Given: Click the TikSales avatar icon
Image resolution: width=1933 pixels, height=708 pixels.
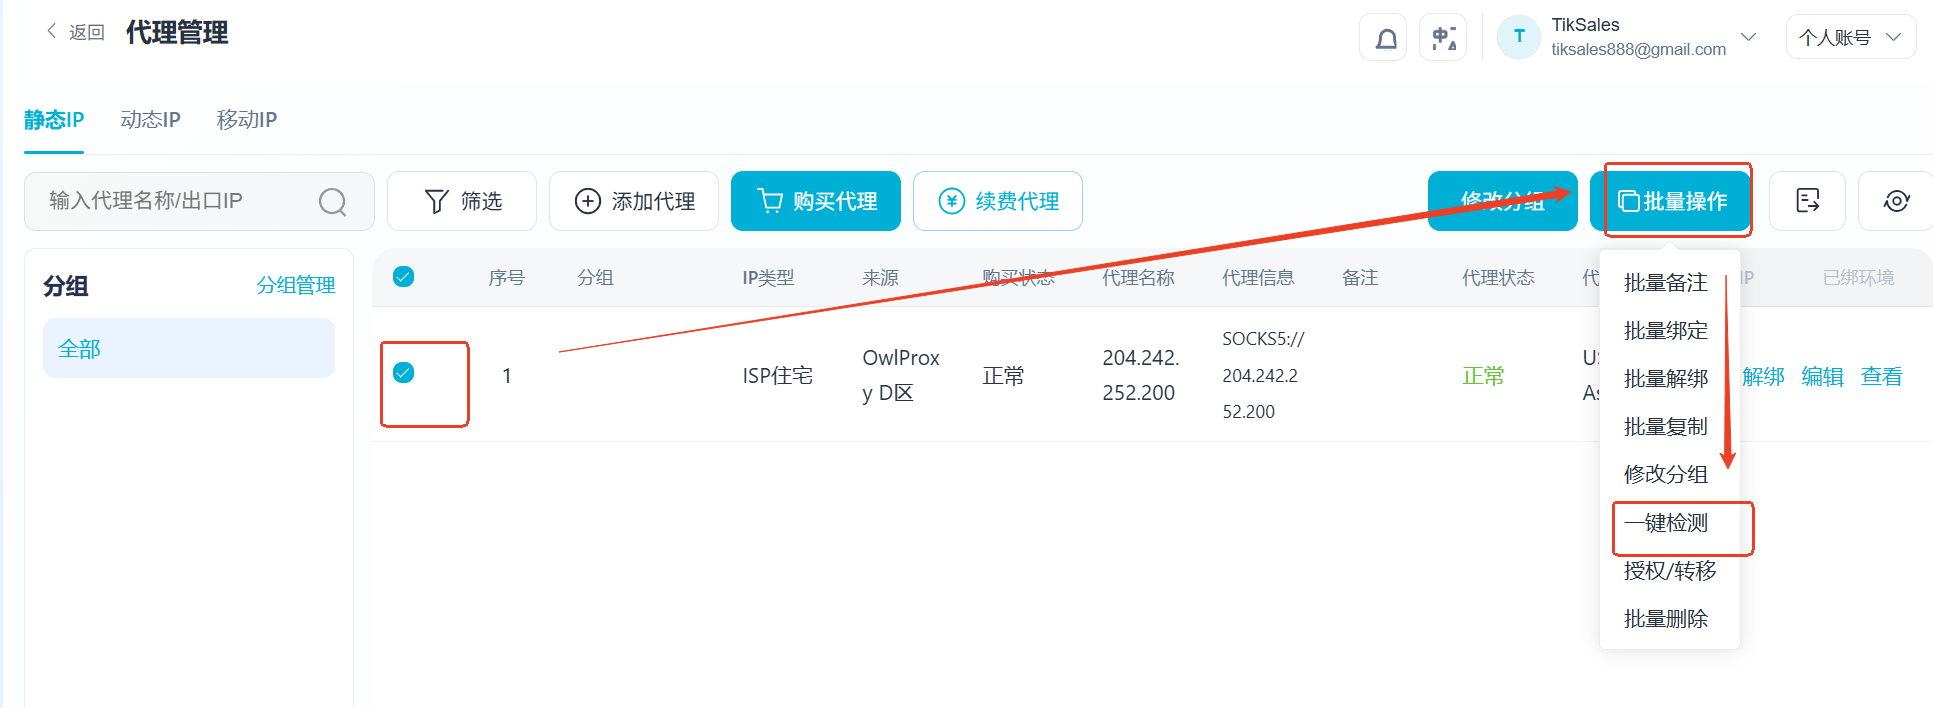Looking at the screenshot, I should 1519,37.
